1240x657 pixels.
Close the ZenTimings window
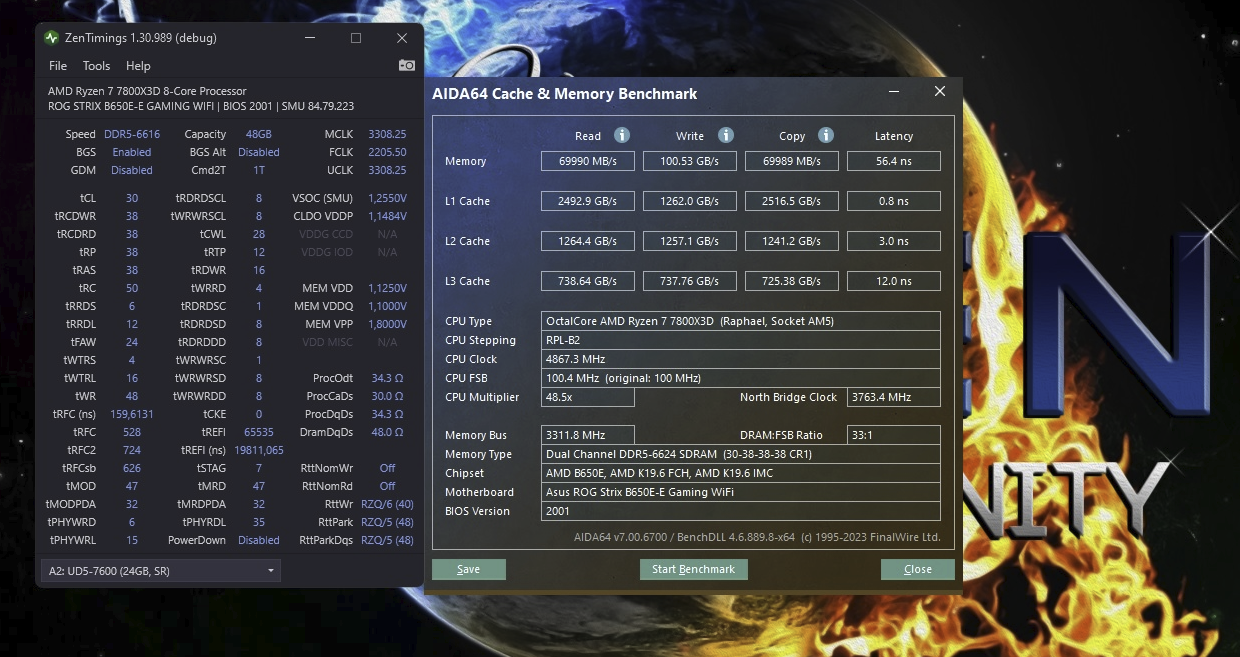click(x=401, y=38)
